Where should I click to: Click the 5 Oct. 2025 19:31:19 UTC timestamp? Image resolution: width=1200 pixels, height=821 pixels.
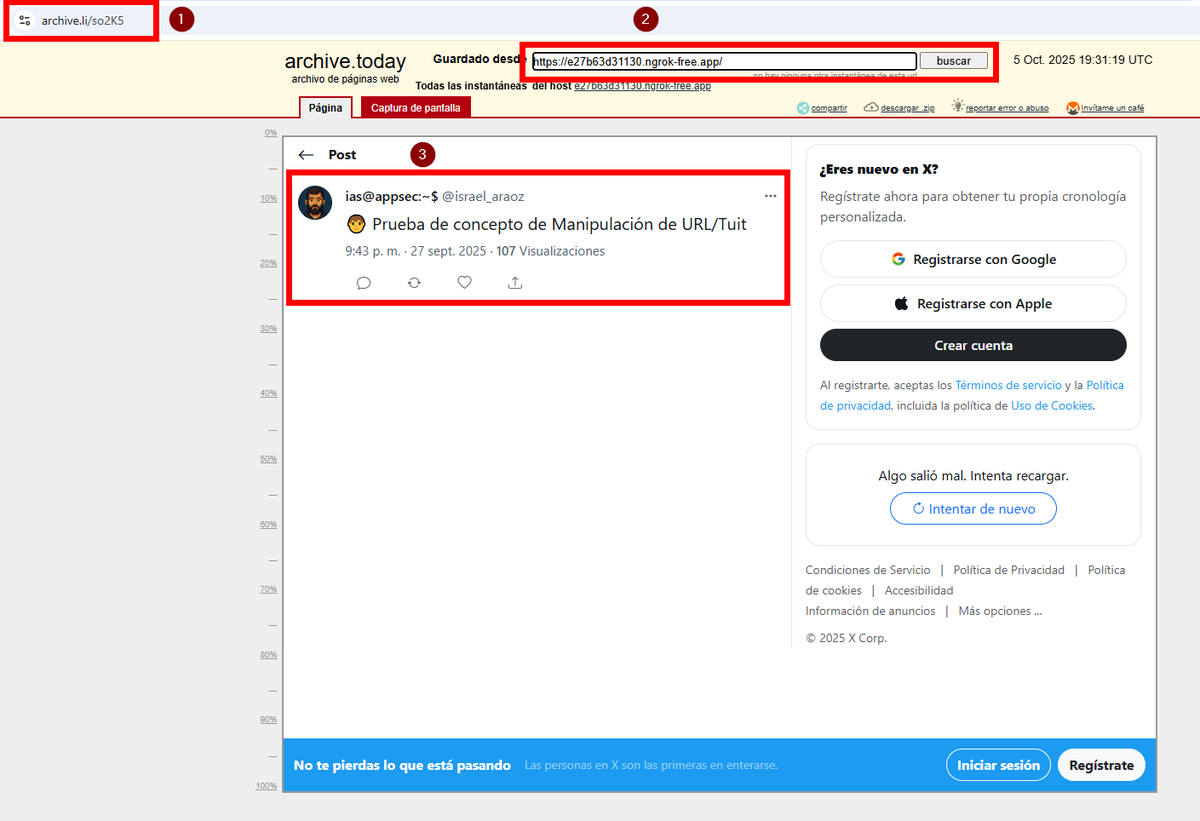coord(1083,60)
